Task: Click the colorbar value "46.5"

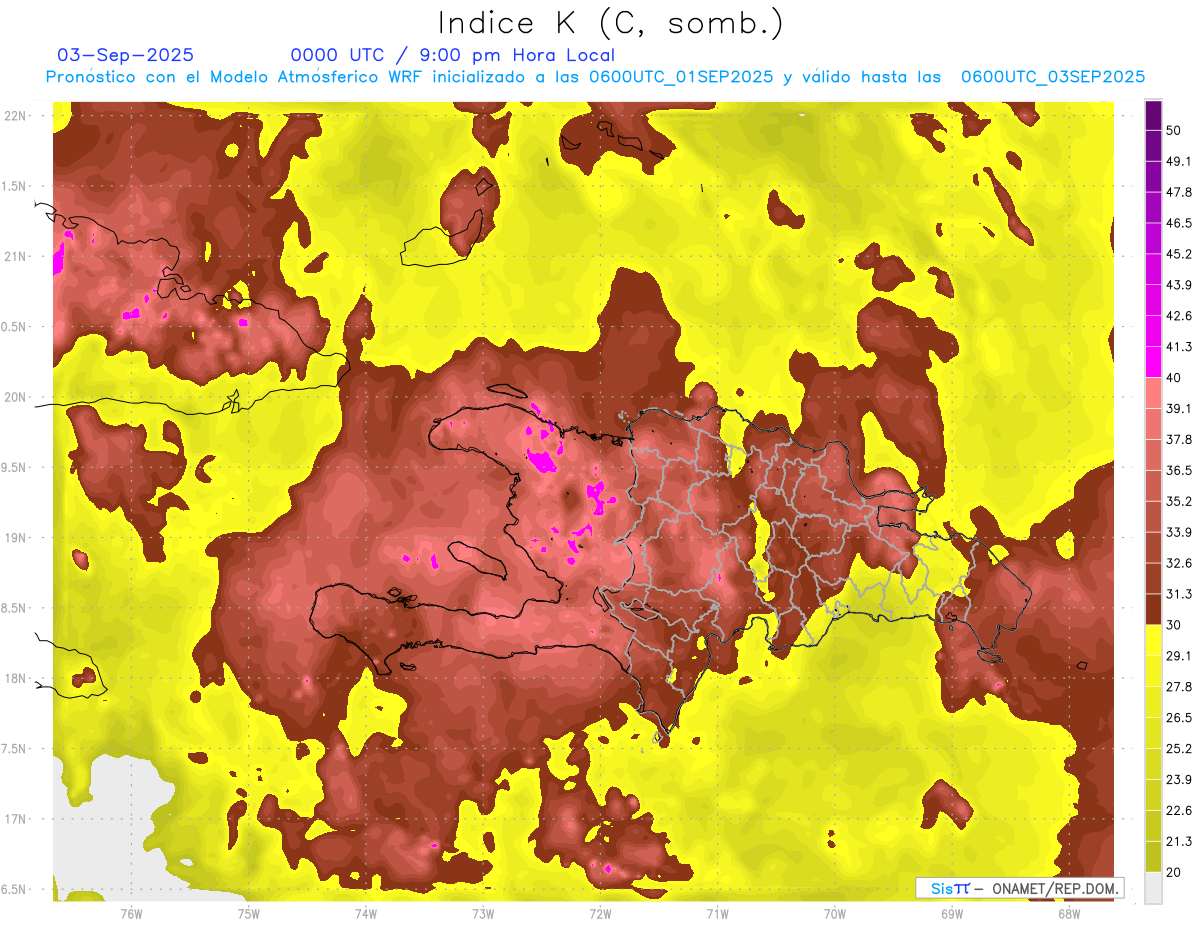Action: point(1179,223)
